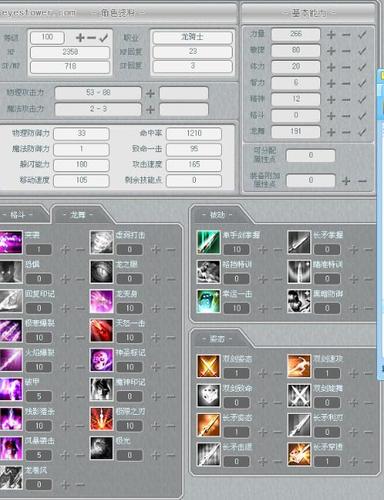
Task: Select the grey crossed swords skill icon
Action: click(x=299, y=395)
